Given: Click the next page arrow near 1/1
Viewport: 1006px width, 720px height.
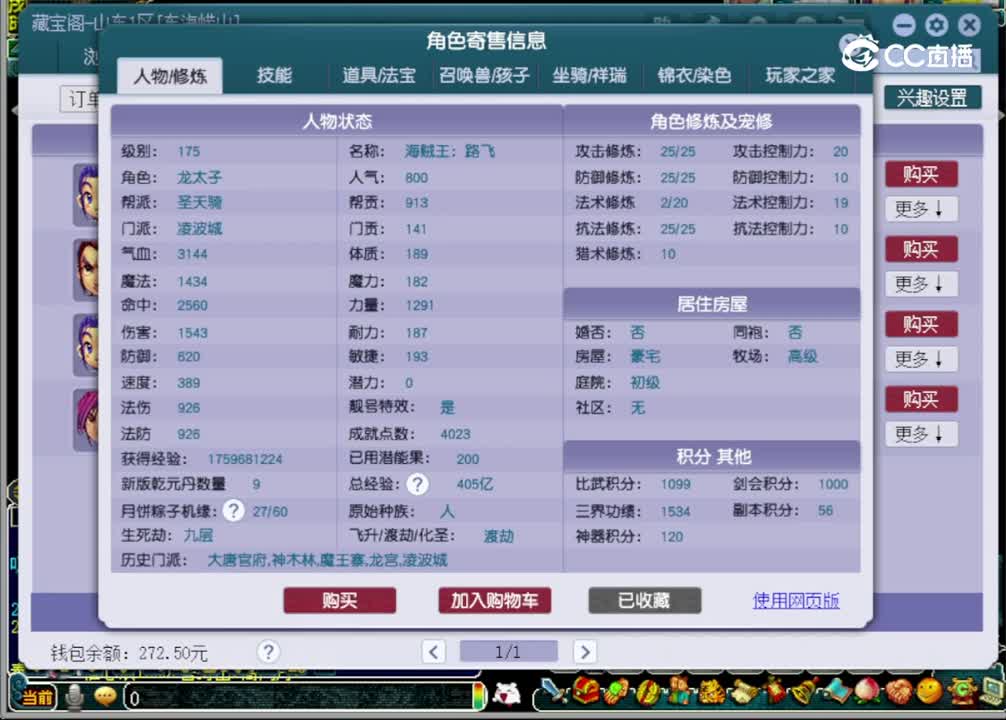Looking at the screenshot, I should 584,651.
